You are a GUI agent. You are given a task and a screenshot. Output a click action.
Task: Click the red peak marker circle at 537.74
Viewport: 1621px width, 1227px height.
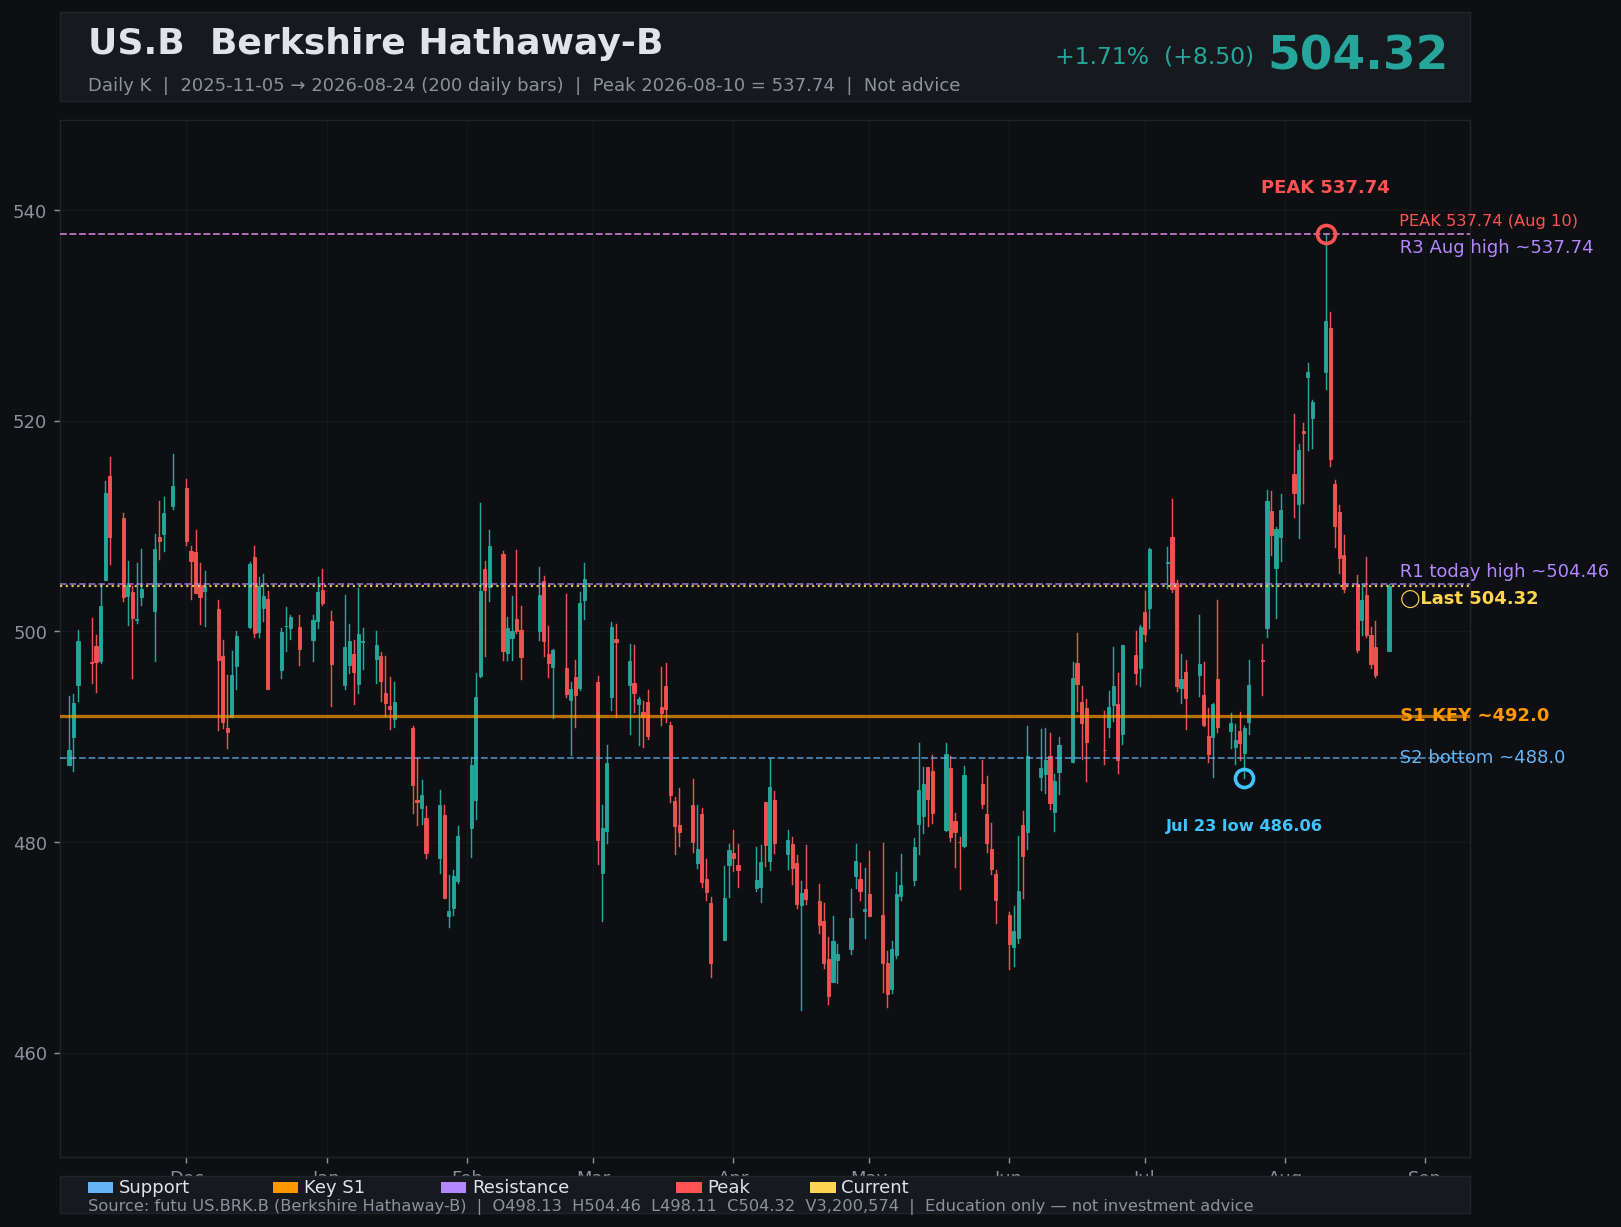(x=1326, y=234)
